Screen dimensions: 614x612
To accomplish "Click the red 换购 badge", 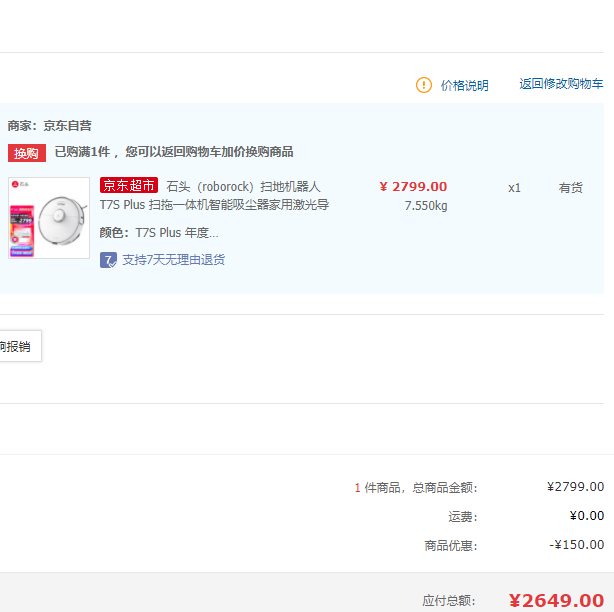I will 27,153.
